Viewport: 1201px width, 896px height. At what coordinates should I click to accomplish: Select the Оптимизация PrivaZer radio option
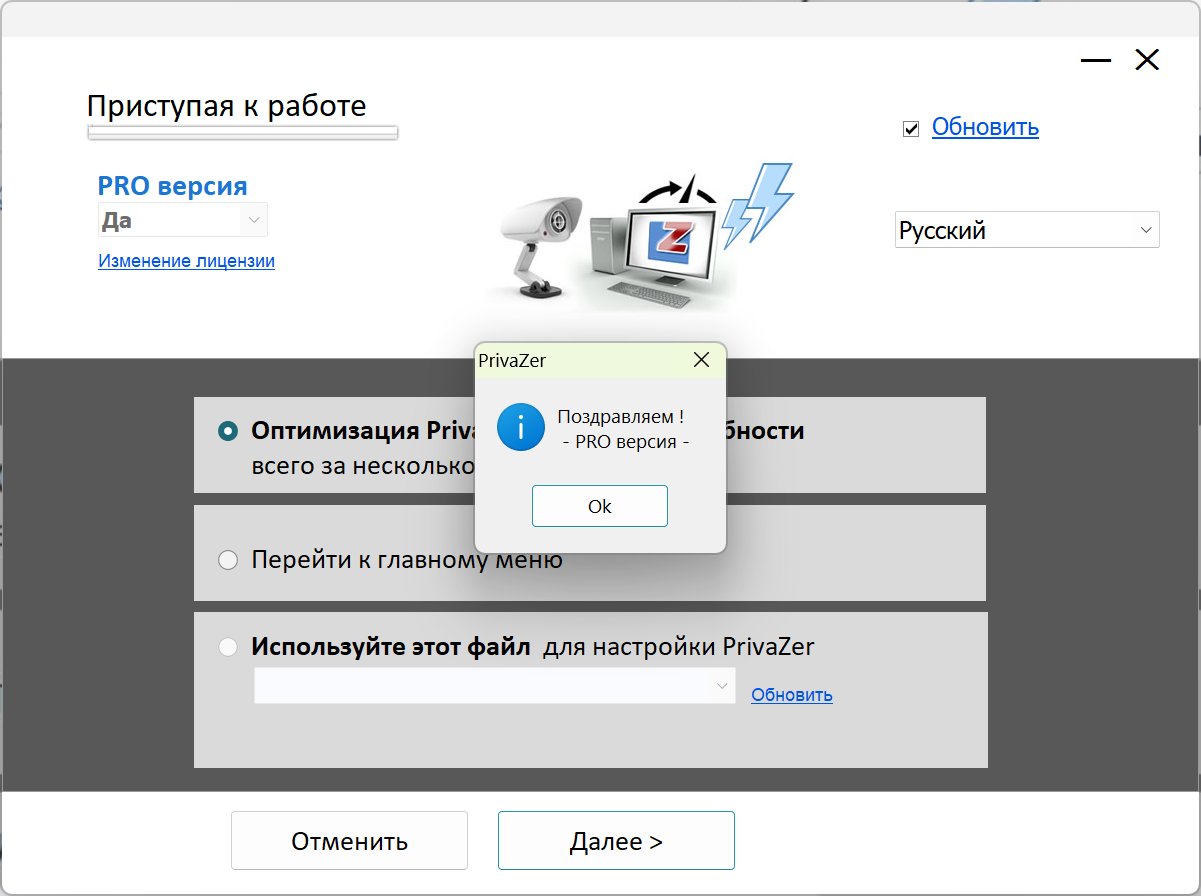click(228, 431)
